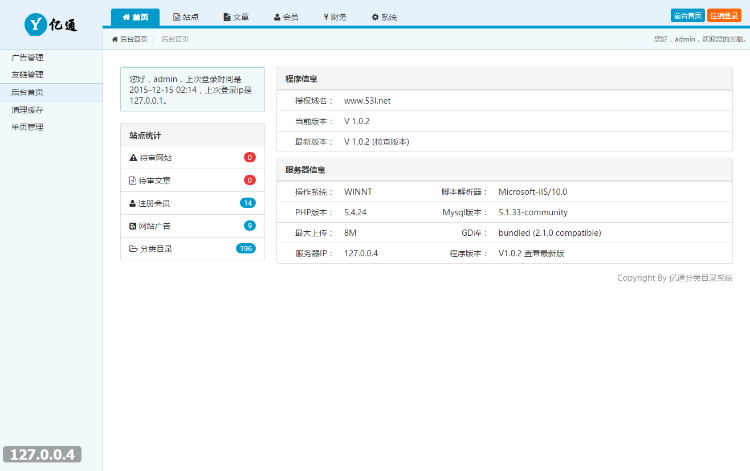Open the 财务 finance tab
The width and height of the screenshot is (750, 471).
tap(335, 17)
